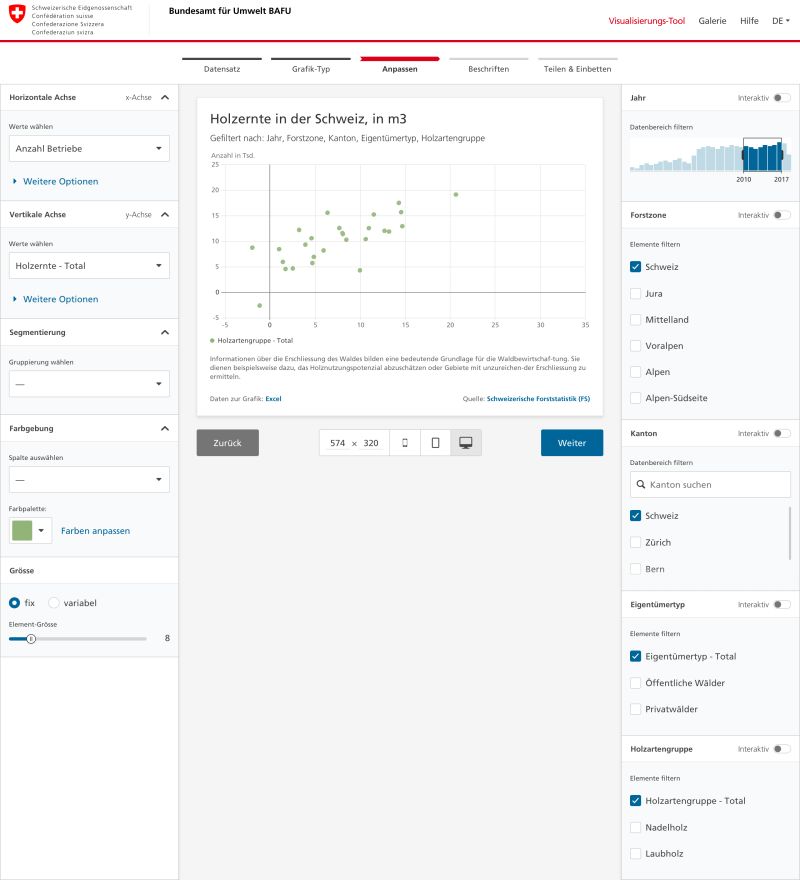
Task: Enable the Interaktiv toggle for Jahr
Action: (783, 98)
